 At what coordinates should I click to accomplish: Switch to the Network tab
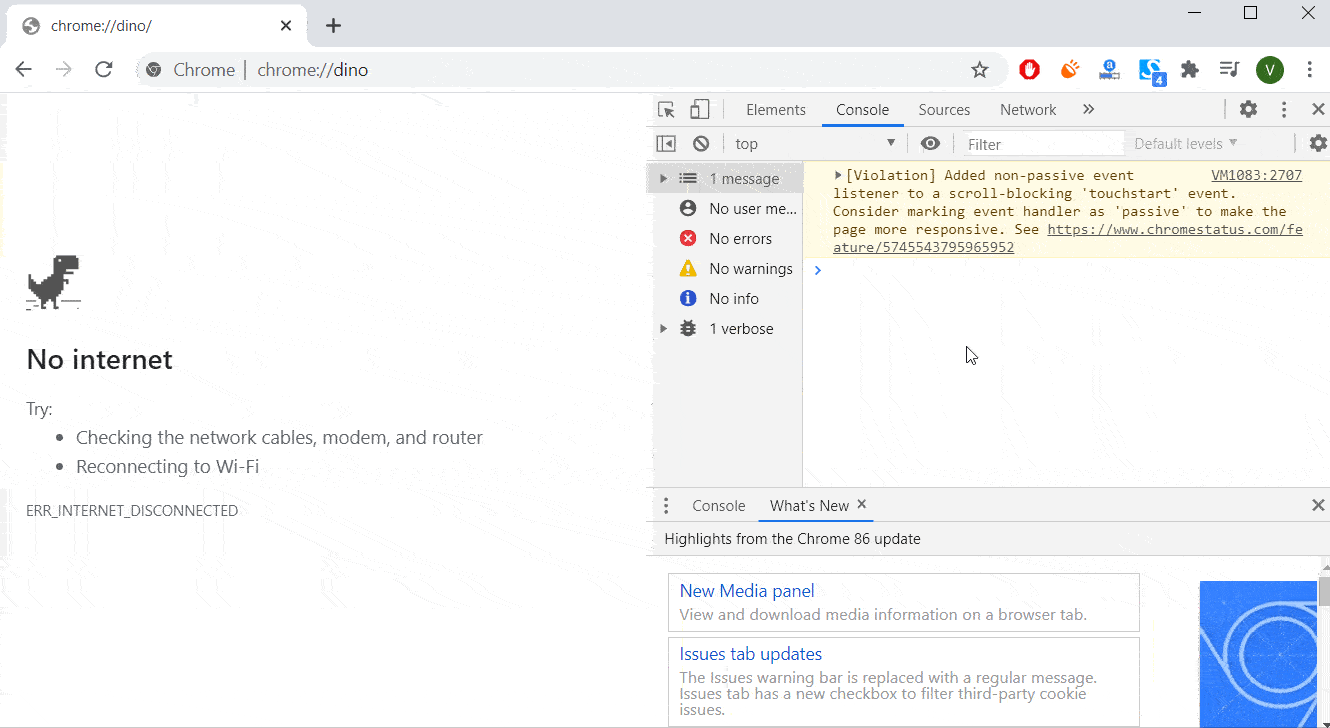pyautogui.click(x=1028, y=110)
